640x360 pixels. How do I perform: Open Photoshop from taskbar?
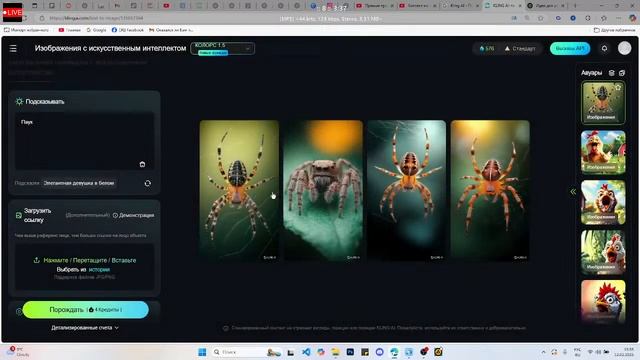pyautogui.click(x=350, y=352)
